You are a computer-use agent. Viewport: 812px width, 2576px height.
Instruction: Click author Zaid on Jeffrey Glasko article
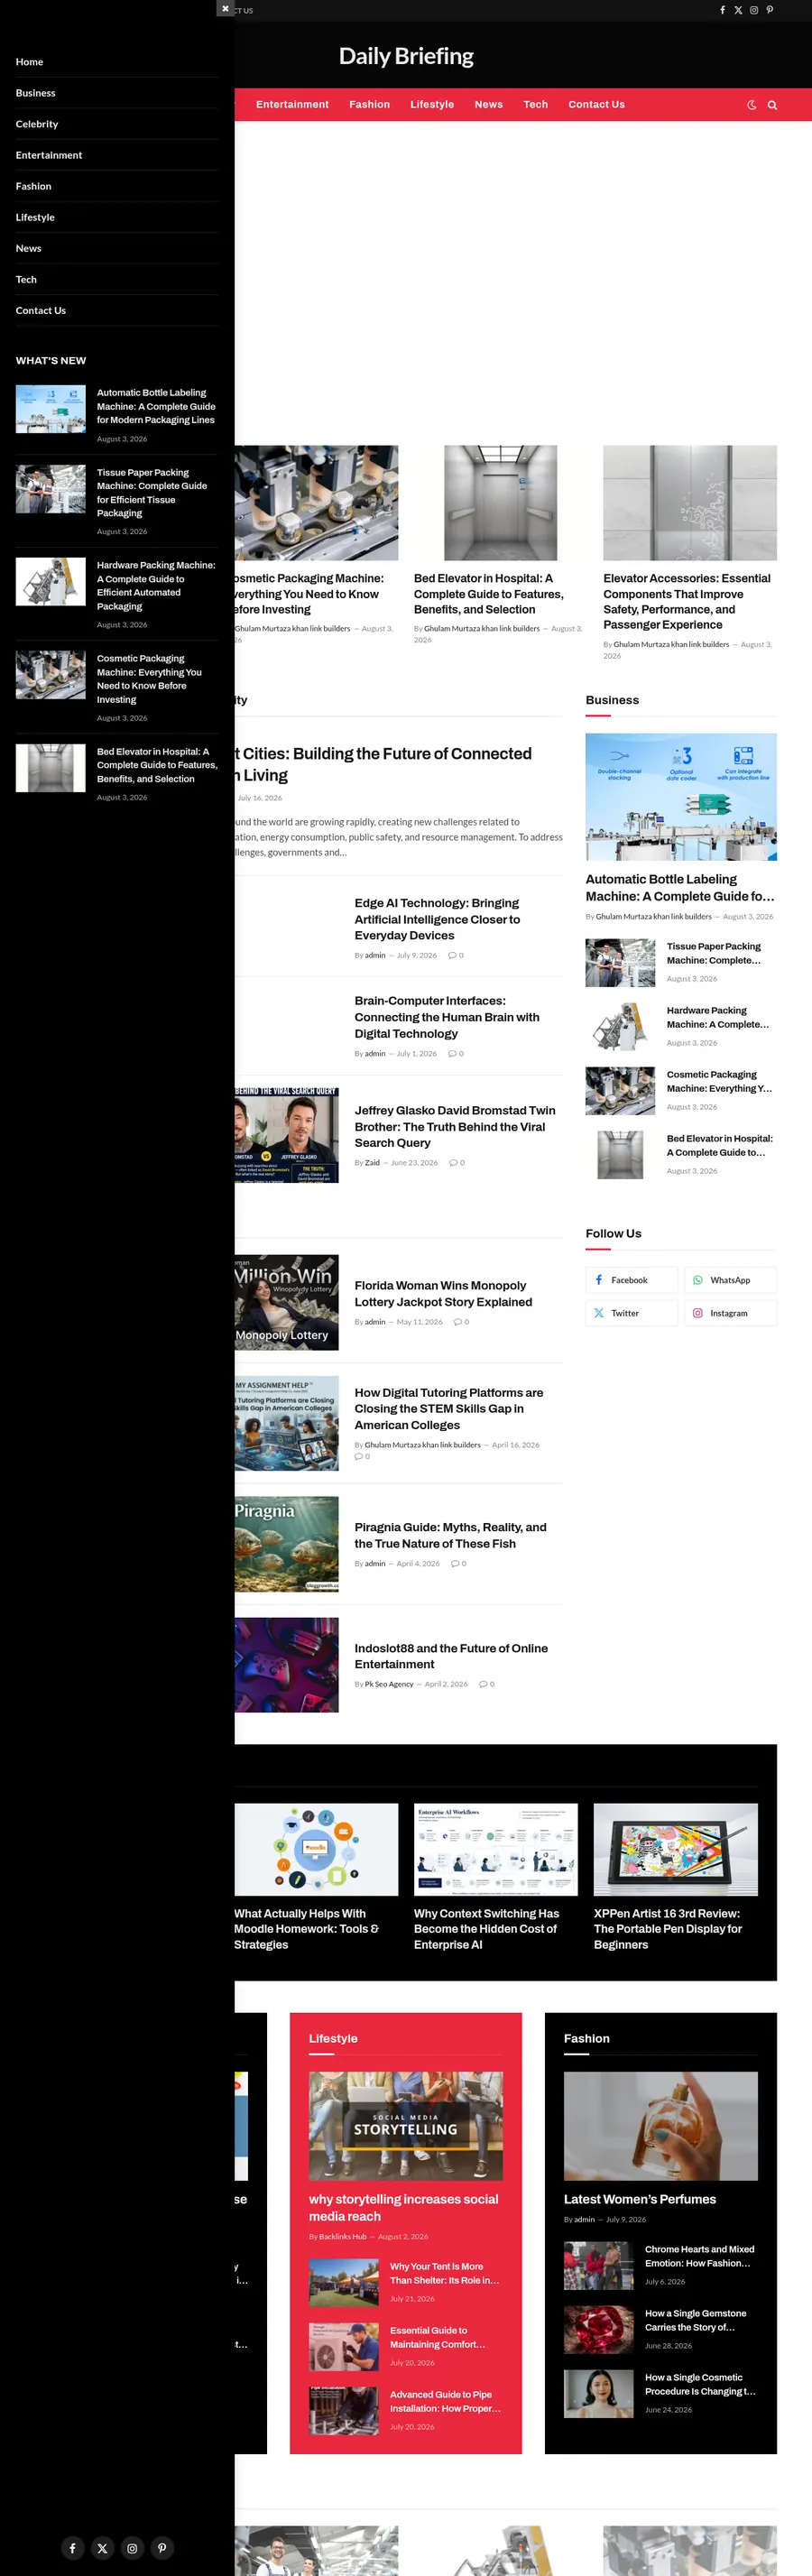[x=372, y=1162]
